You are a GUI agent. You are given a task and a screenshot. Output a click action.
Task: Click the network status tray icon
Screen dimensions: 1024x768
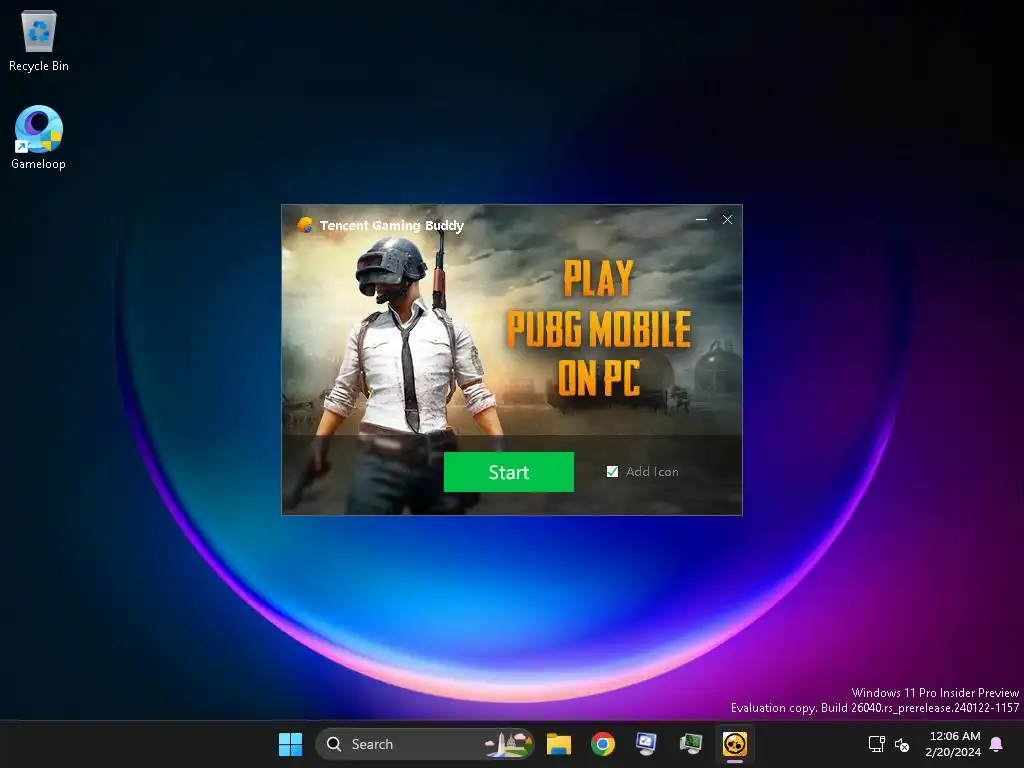[876, 744]
